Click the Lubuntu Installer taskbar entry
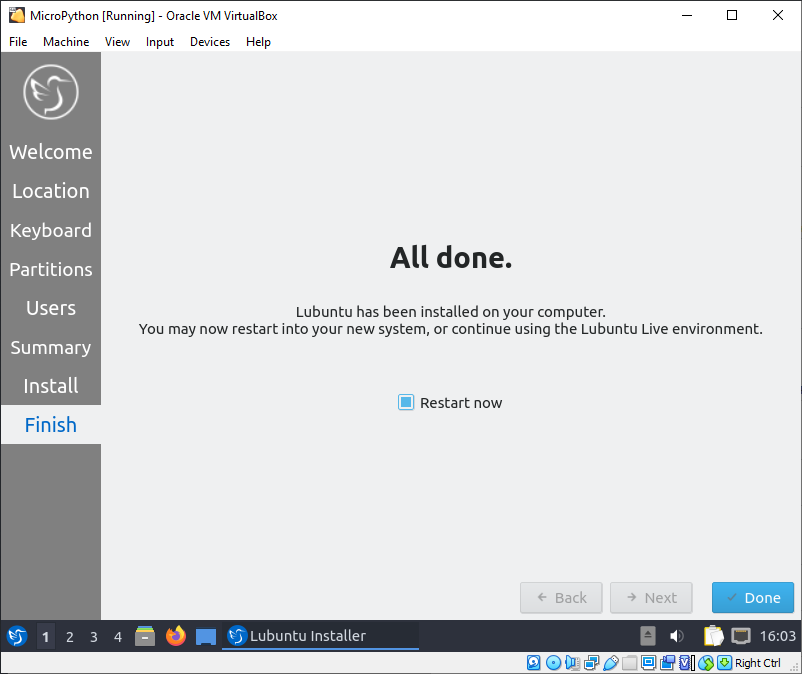 [x=320, y=636]
